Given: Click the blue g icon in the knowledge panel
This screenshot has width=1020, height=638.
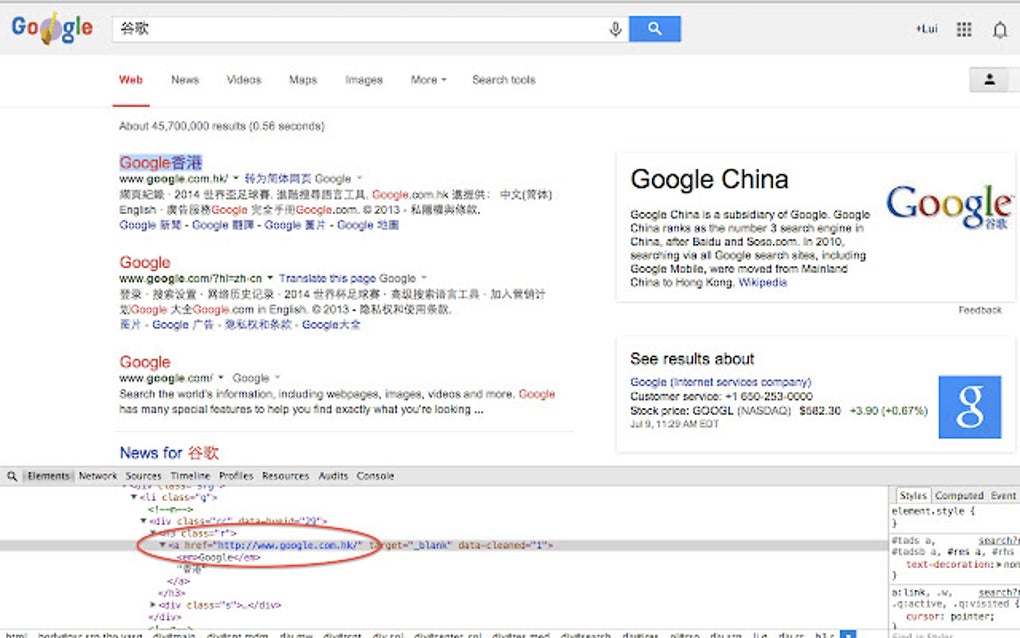Looking at the screenshot, I should 968,405.
